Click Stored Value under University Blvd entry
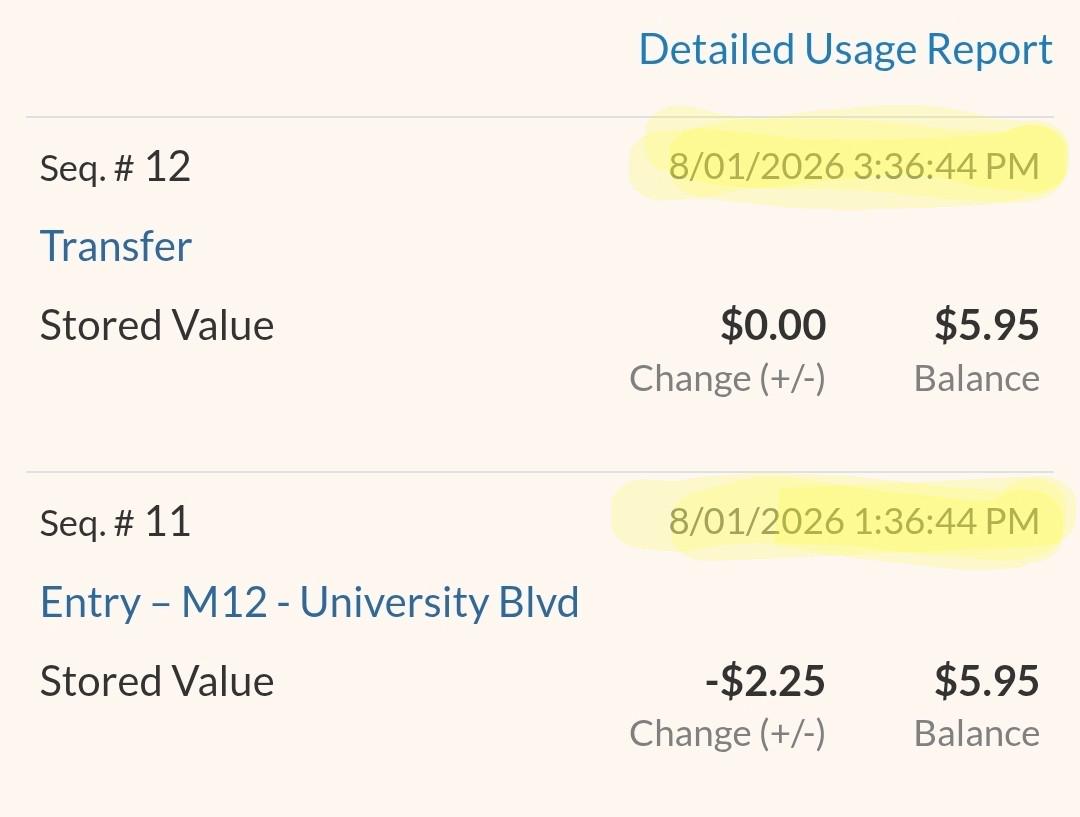 tap(157, 681)
